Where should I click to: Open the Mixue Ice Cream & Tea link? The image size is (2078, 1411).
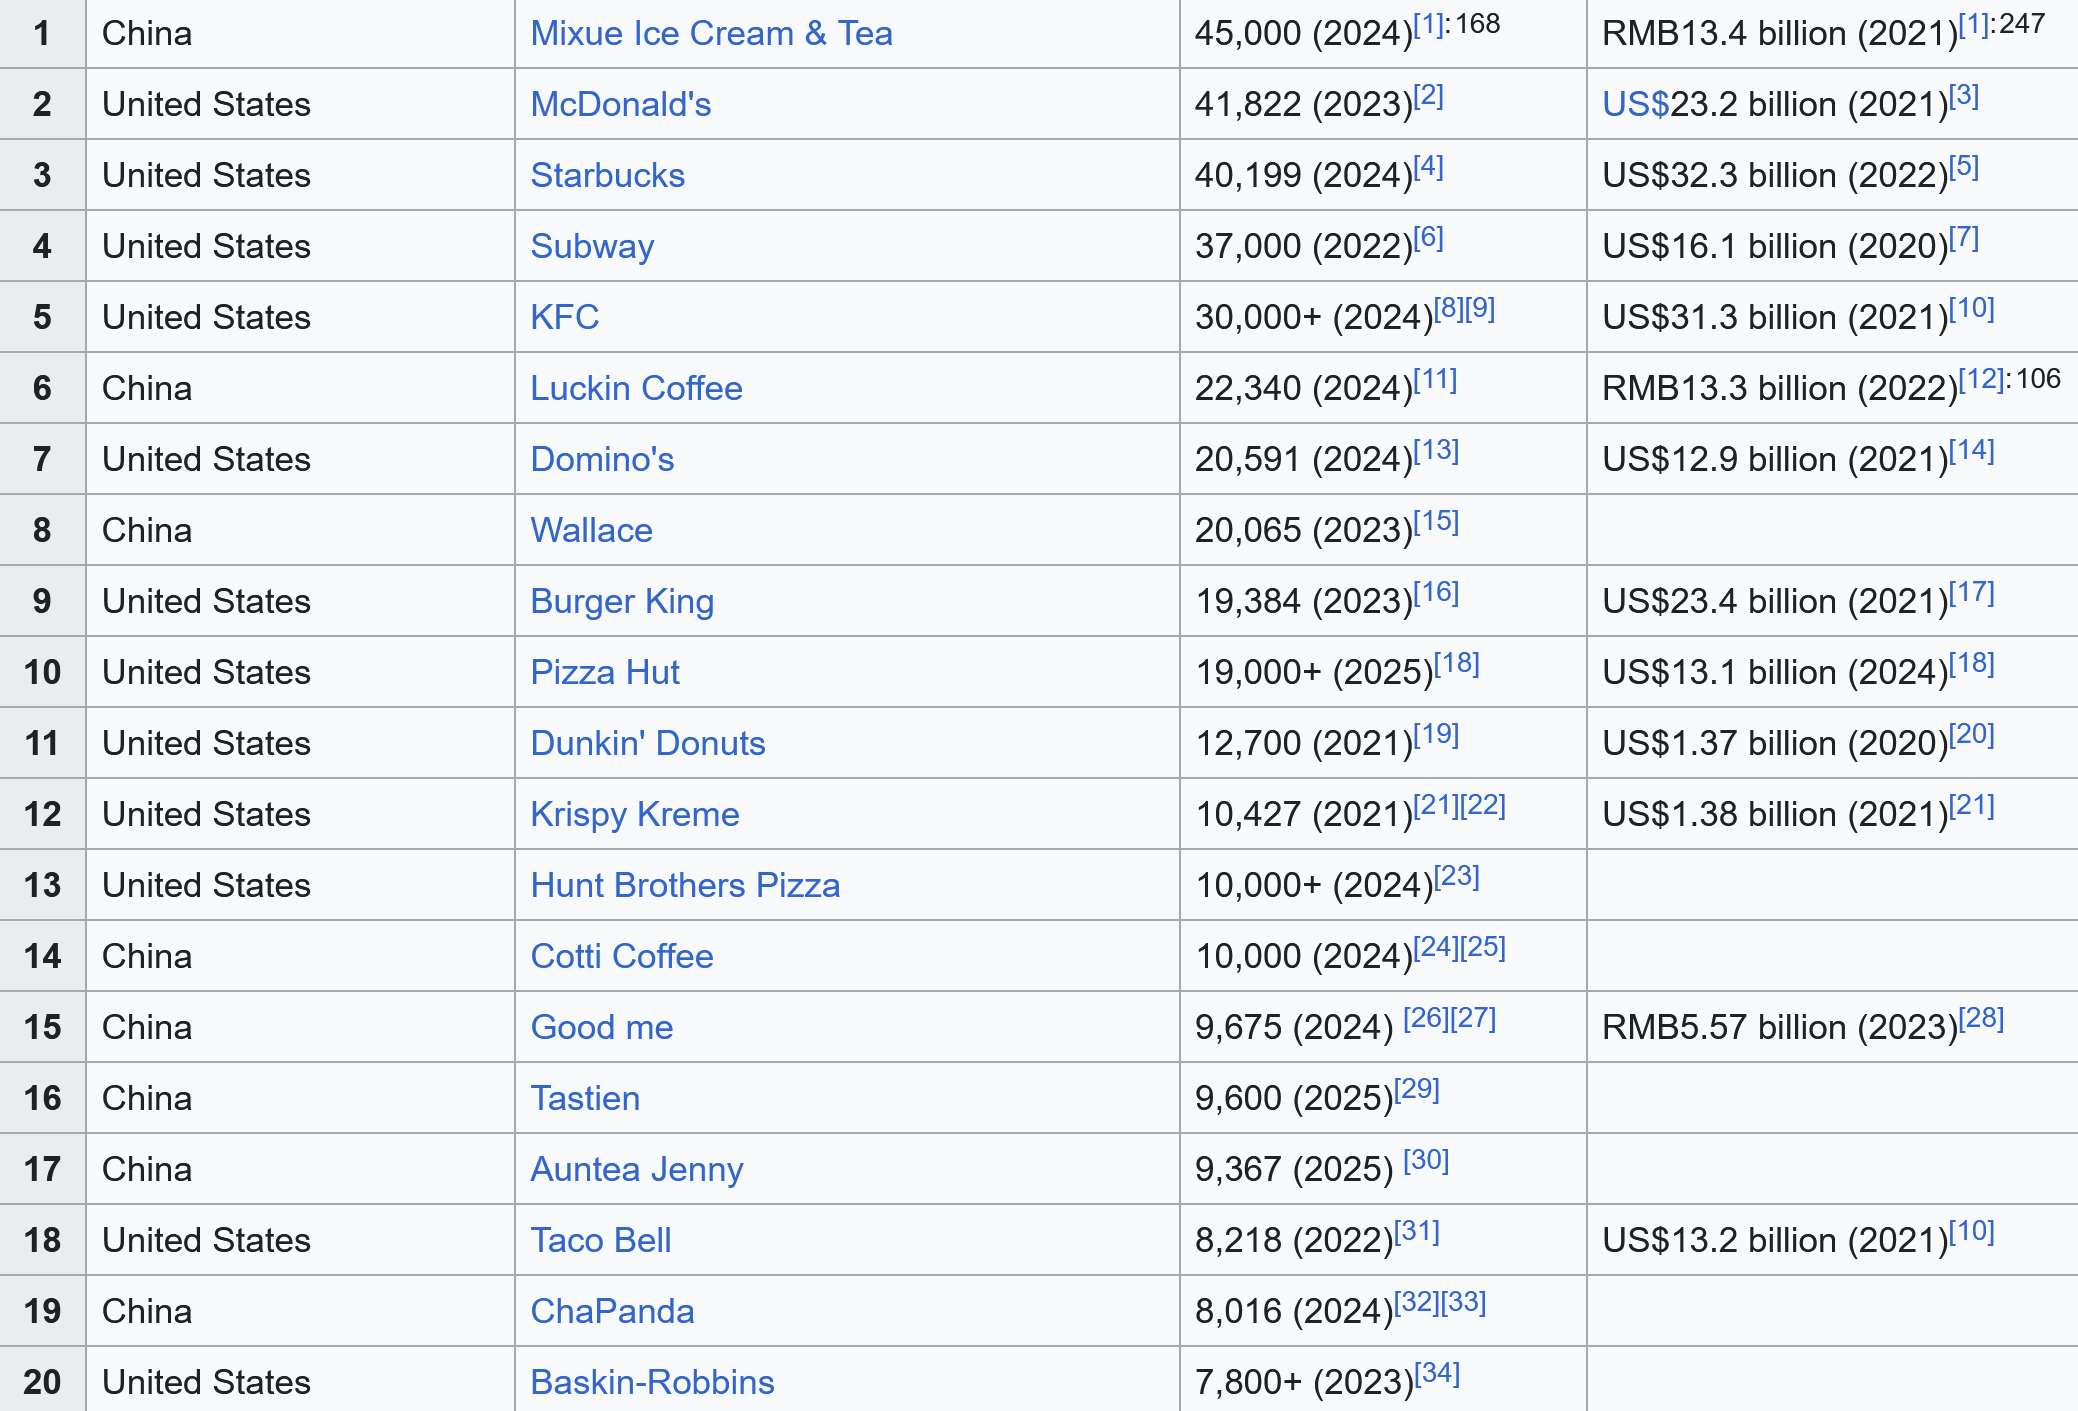(711, 33)
